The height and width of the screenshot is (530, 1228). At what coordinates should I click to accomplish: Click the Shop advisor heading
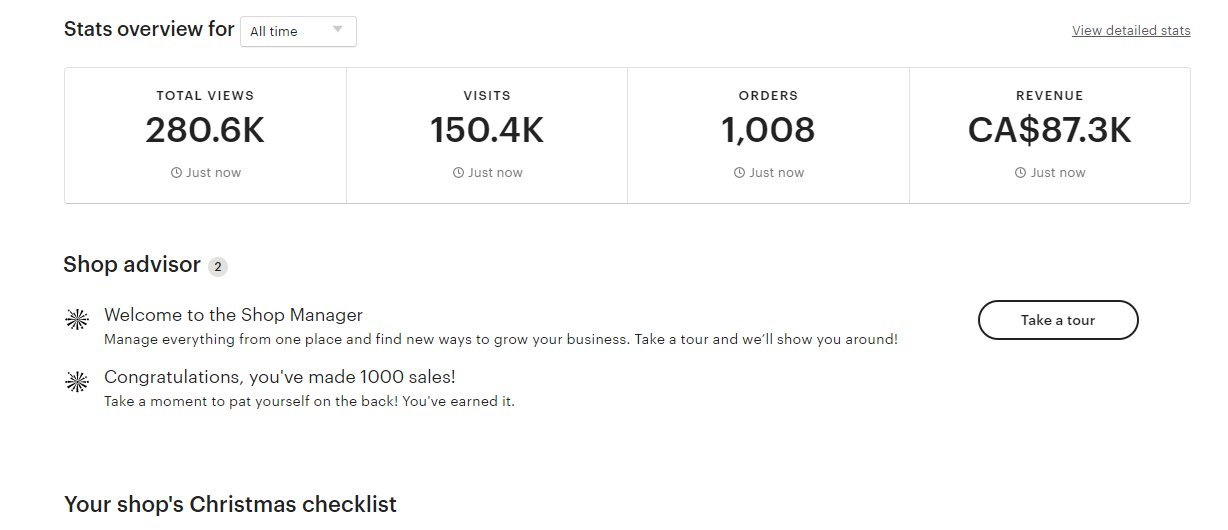click(132, 265)
